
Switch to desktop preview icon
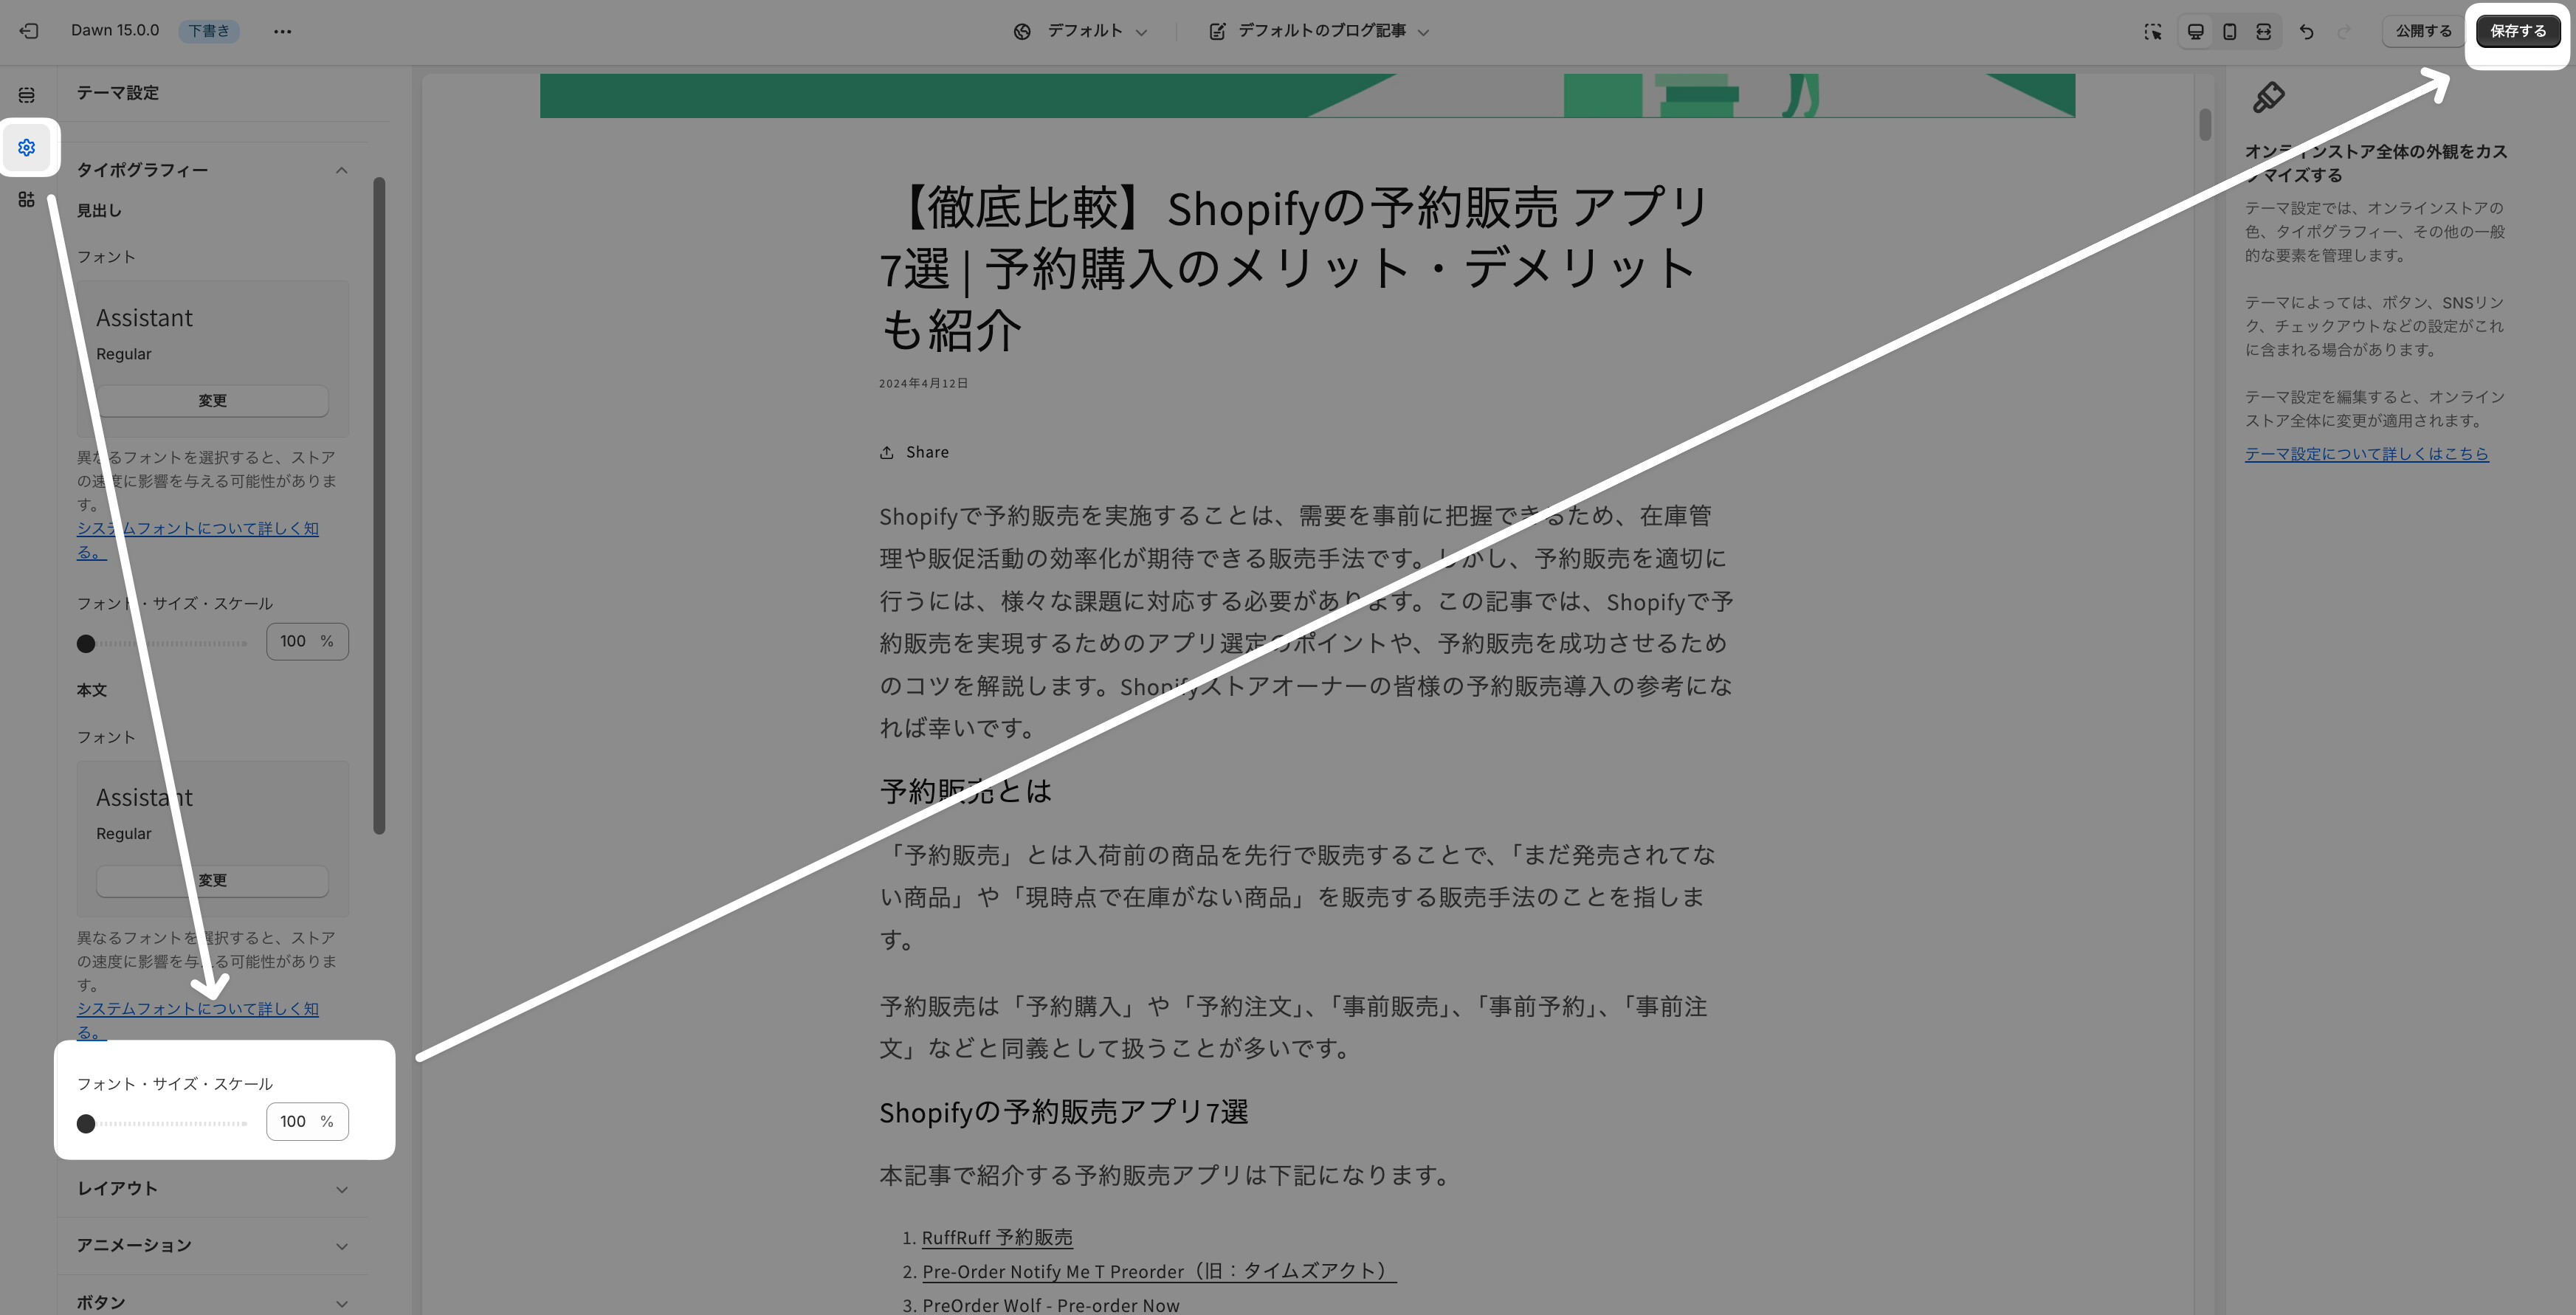click(2196, 32)
